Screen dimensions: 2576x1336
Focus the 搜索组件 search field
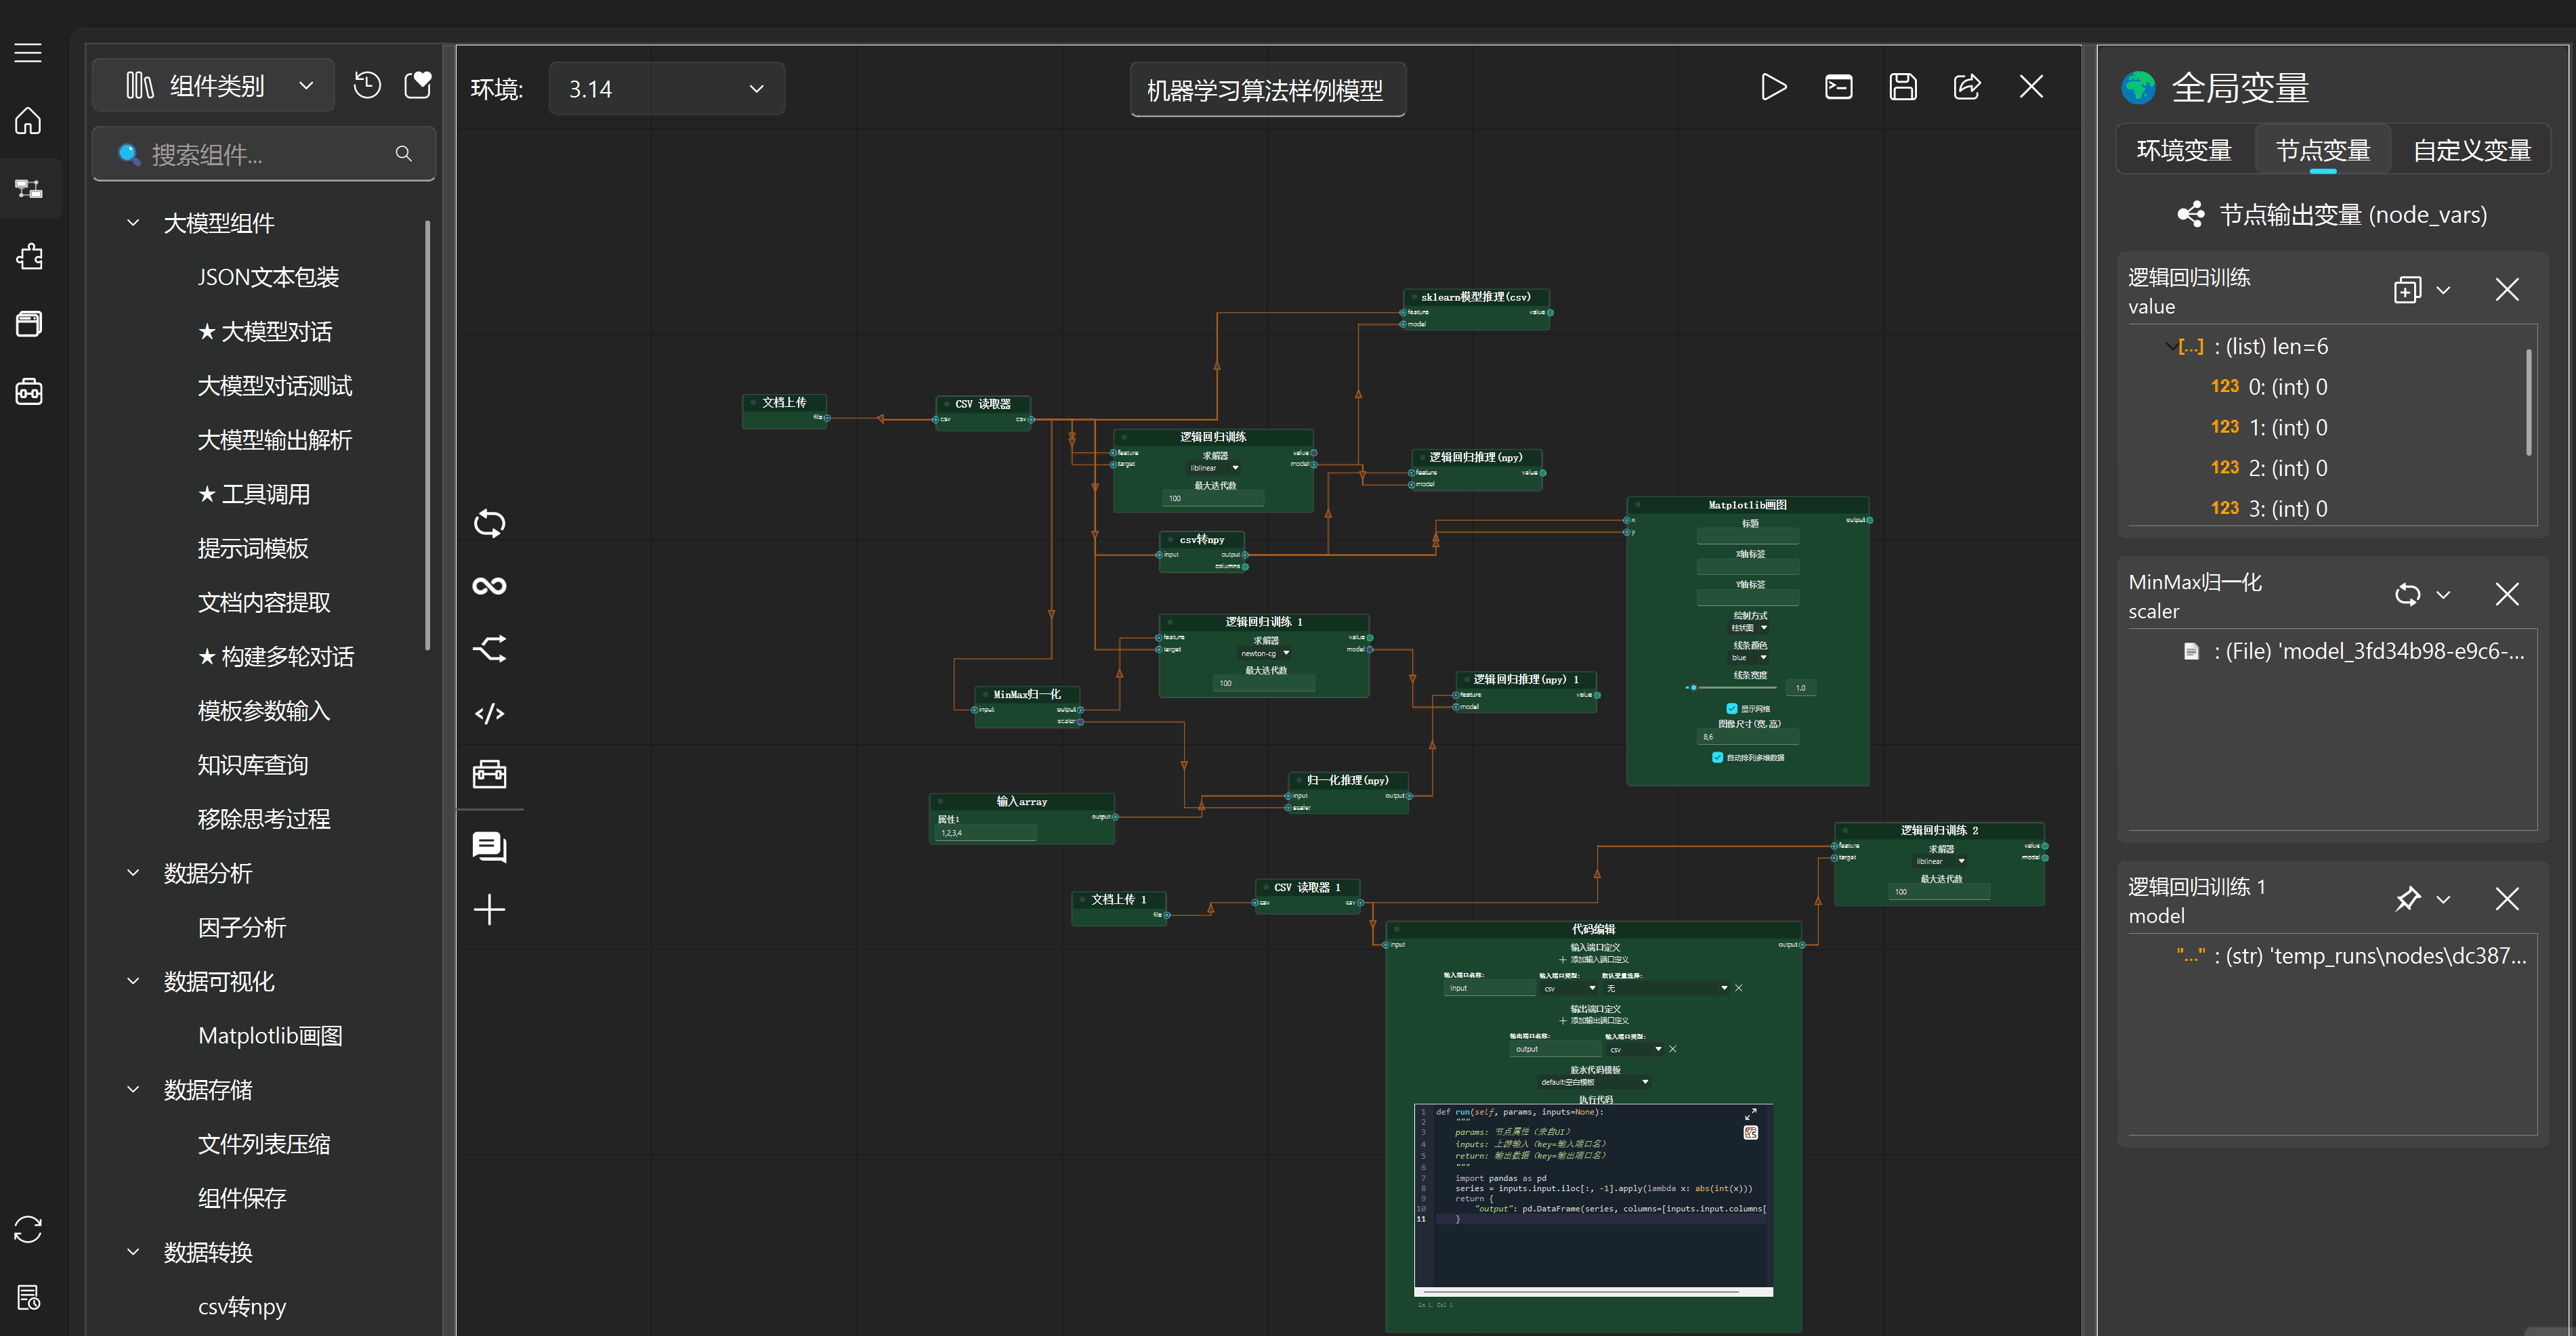264,154
